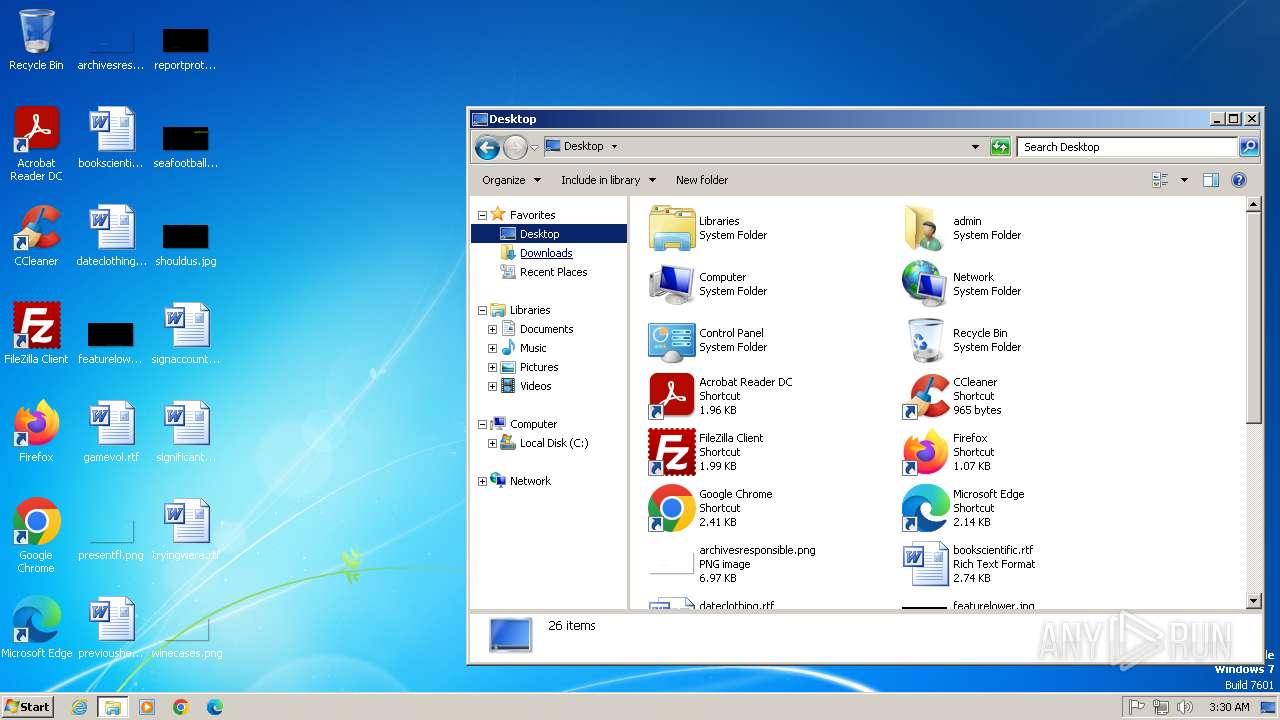Click the file list vertical scrollbar down arrow

coord(1254,601)
